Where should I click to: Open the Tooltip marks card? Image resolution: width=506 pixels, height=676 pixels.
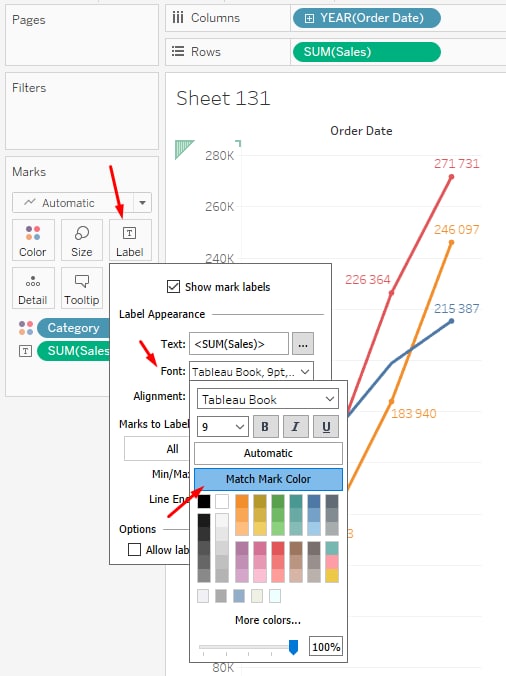tap(82, 288)
